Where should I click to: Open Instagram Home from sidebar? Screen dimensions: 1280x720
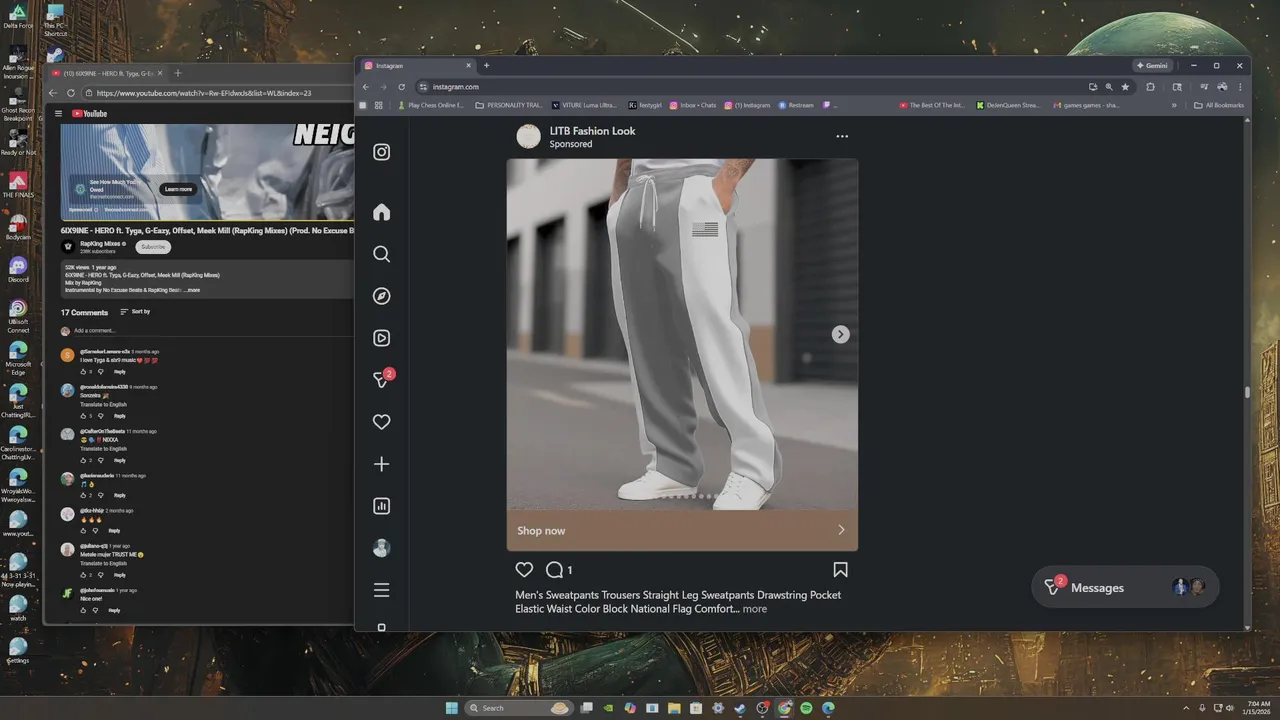(381, 212)
